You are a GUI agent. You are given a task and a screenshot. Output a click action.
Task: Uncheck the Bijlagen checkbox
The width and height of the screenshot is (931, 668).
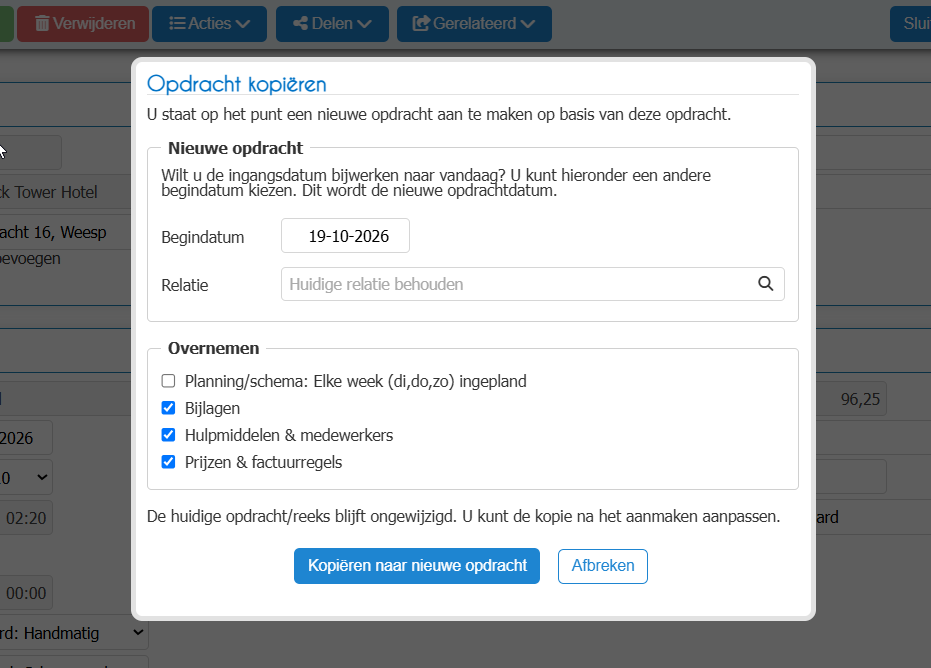tap(169, 408)
